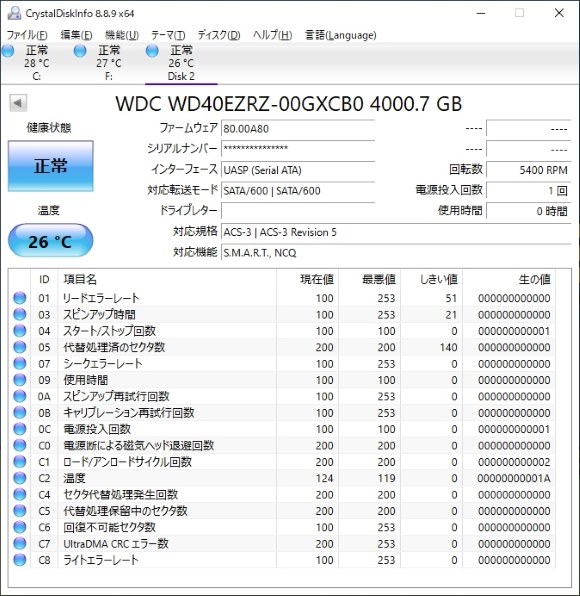580x596 pixels.
Task: Click the Disk 2 blue status orb
Action: point(152,51)
